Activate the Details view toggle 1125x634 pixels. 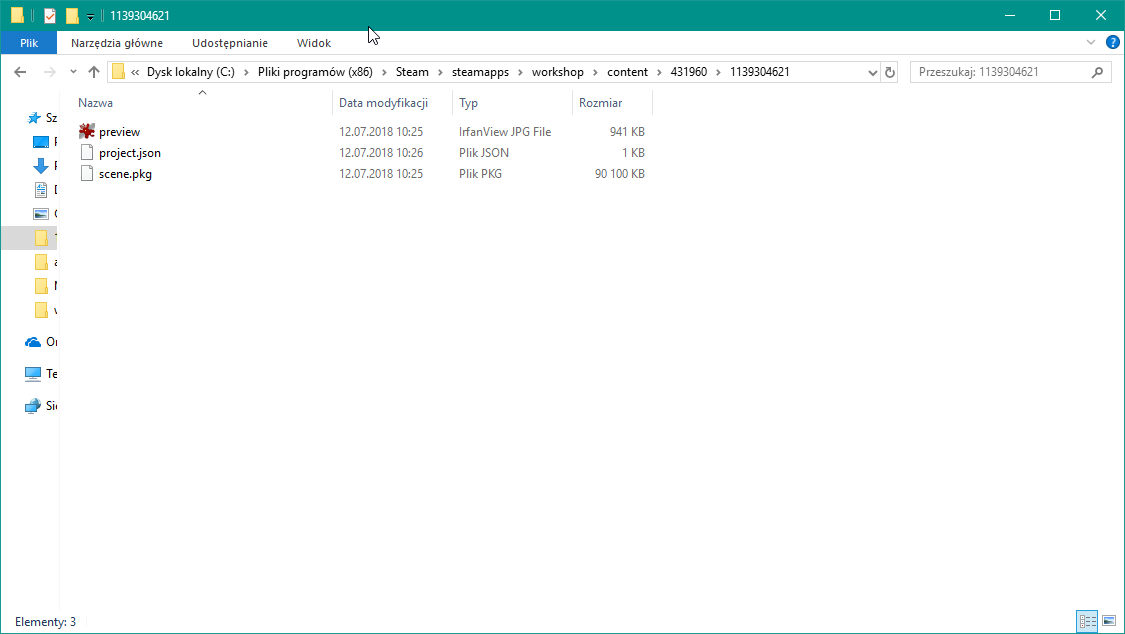click(x=1087, y=621)
